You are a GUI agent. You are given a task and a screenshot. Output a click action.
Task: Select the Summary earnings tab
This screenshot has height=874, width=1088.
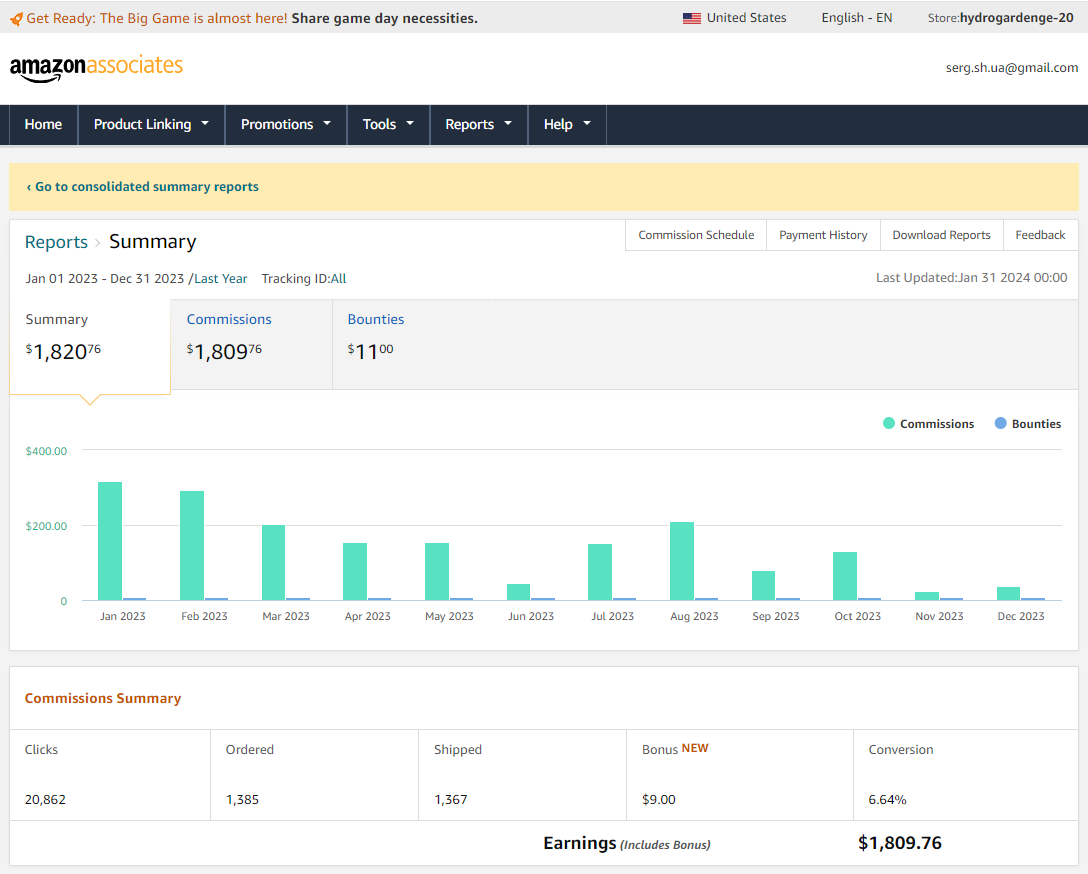coord(90,346)
